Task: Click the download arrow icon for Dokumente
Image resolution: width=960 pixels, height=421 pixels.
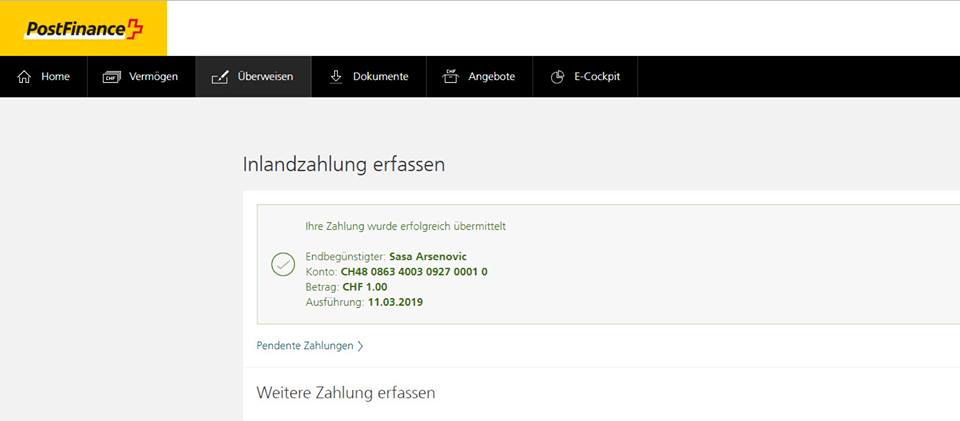Action: coord(336,77)
